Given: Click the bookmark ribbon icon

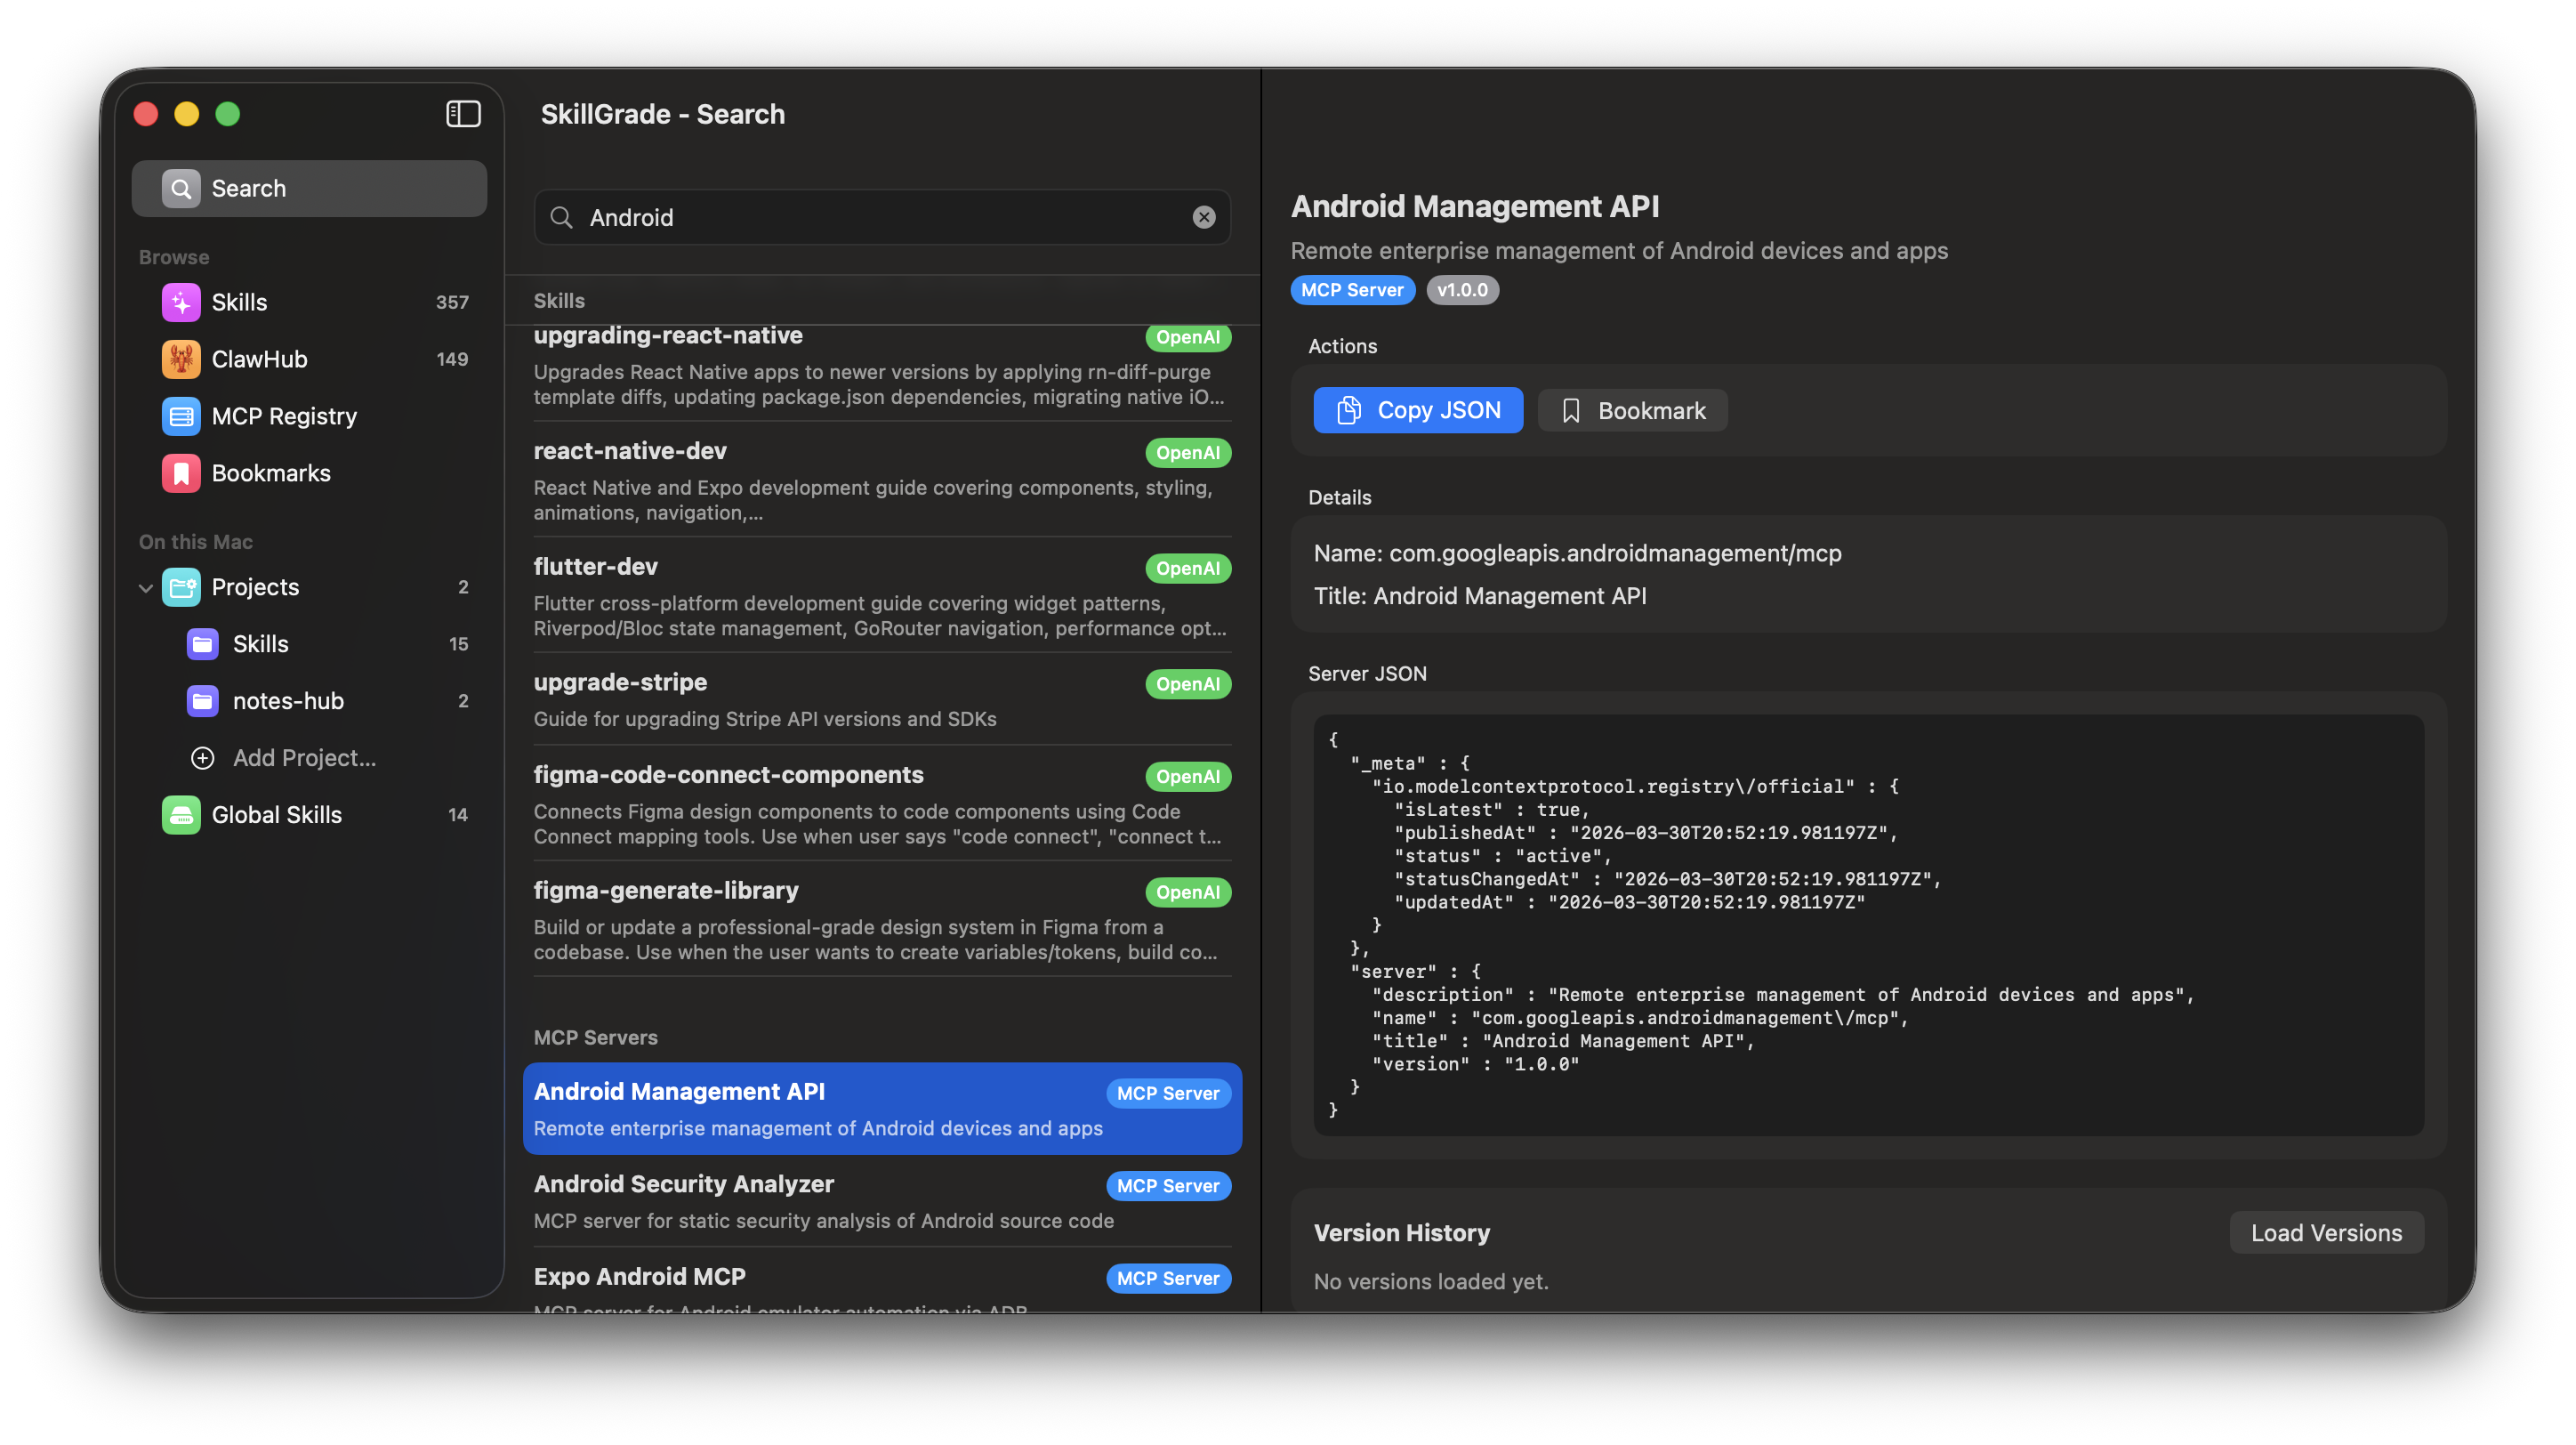Looking at the screenshot, I should 1571,411.
